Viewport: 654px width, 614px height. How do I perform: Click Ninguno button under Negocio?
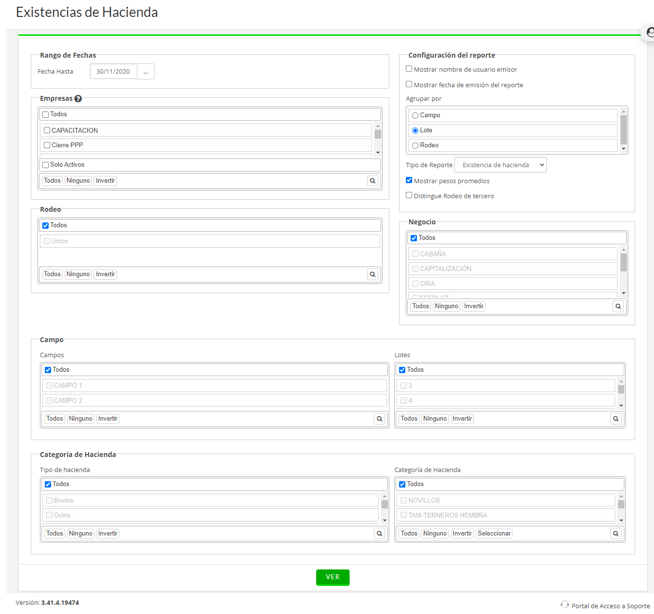[x=446, y=306]
